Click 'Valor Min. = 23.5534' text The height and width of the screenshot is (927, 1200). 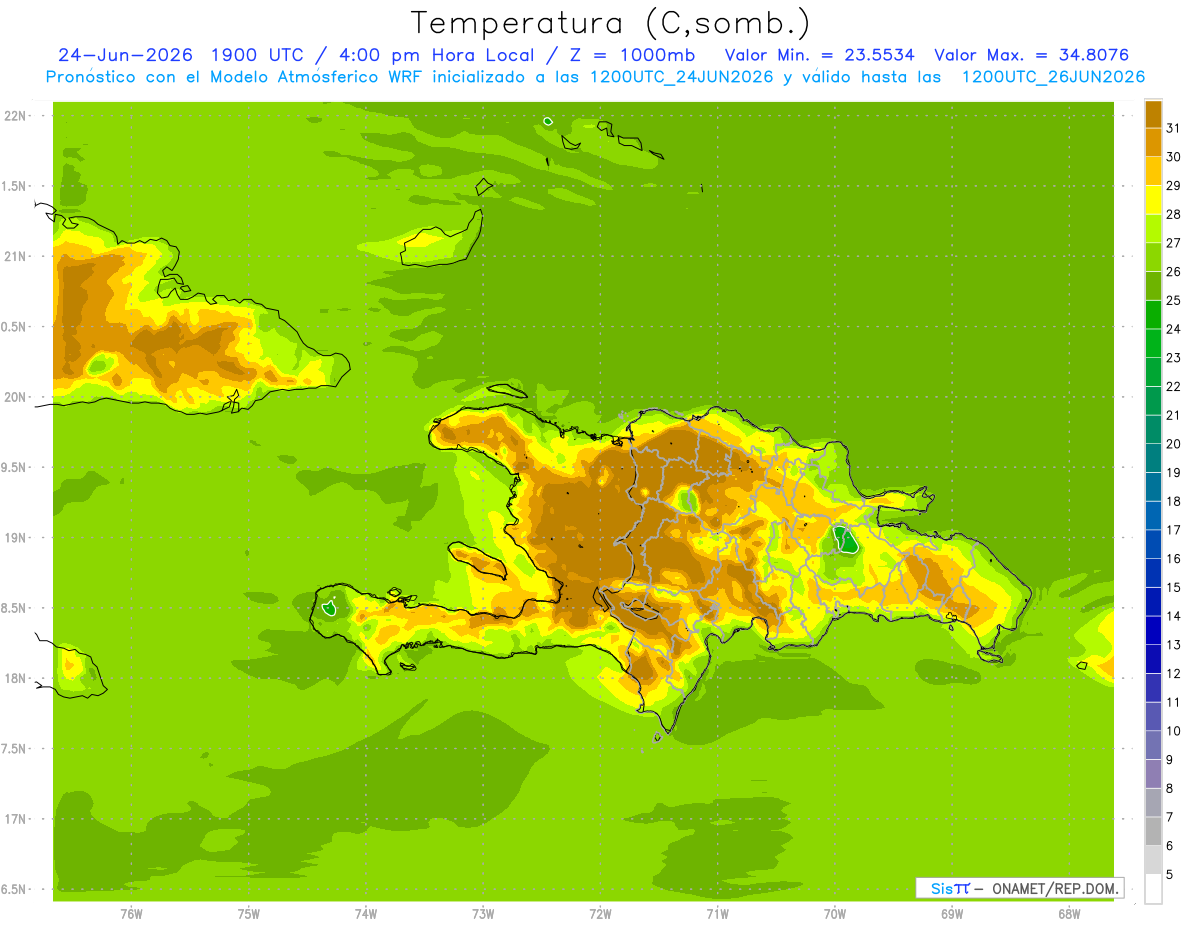819,55
